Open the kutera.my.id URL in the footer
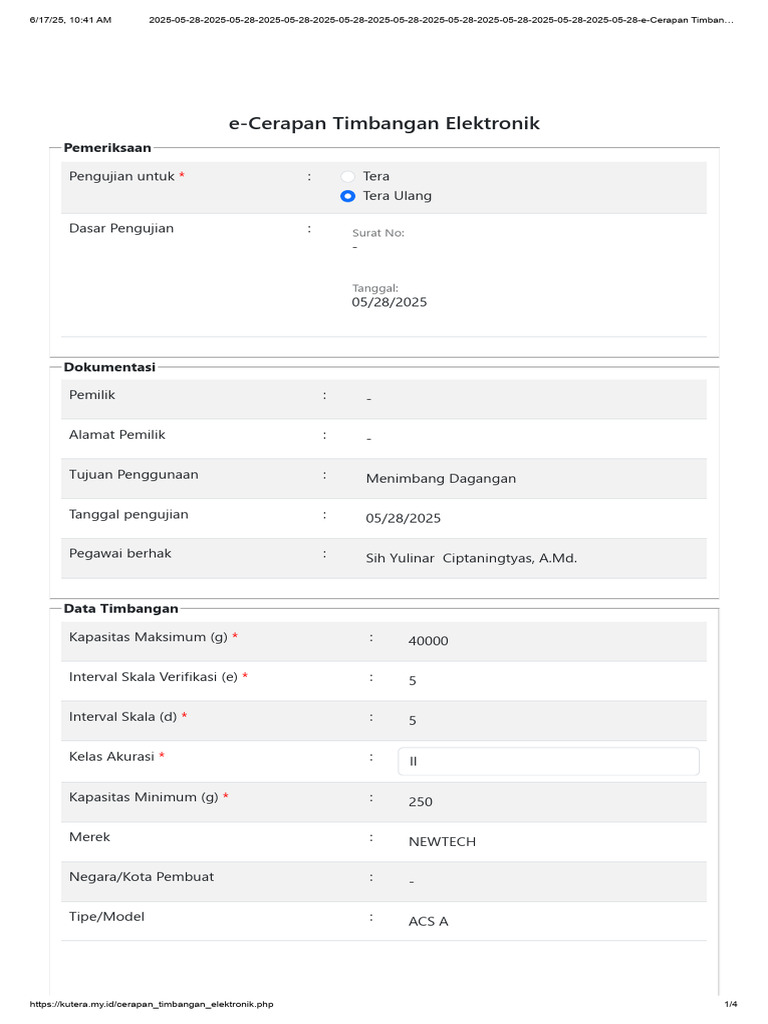Image resolution: width=768 pixels, height=1024 pixels. coord(152,1004)
